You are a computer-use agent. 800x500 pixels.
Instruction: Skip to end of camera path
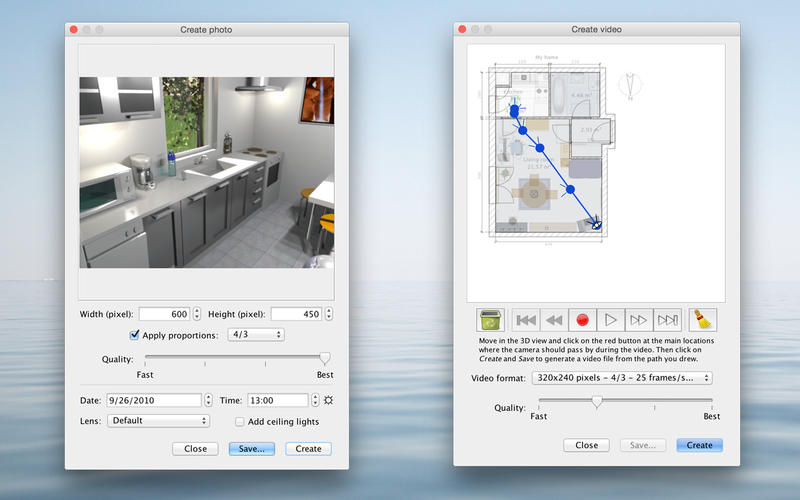pos(666,320)
